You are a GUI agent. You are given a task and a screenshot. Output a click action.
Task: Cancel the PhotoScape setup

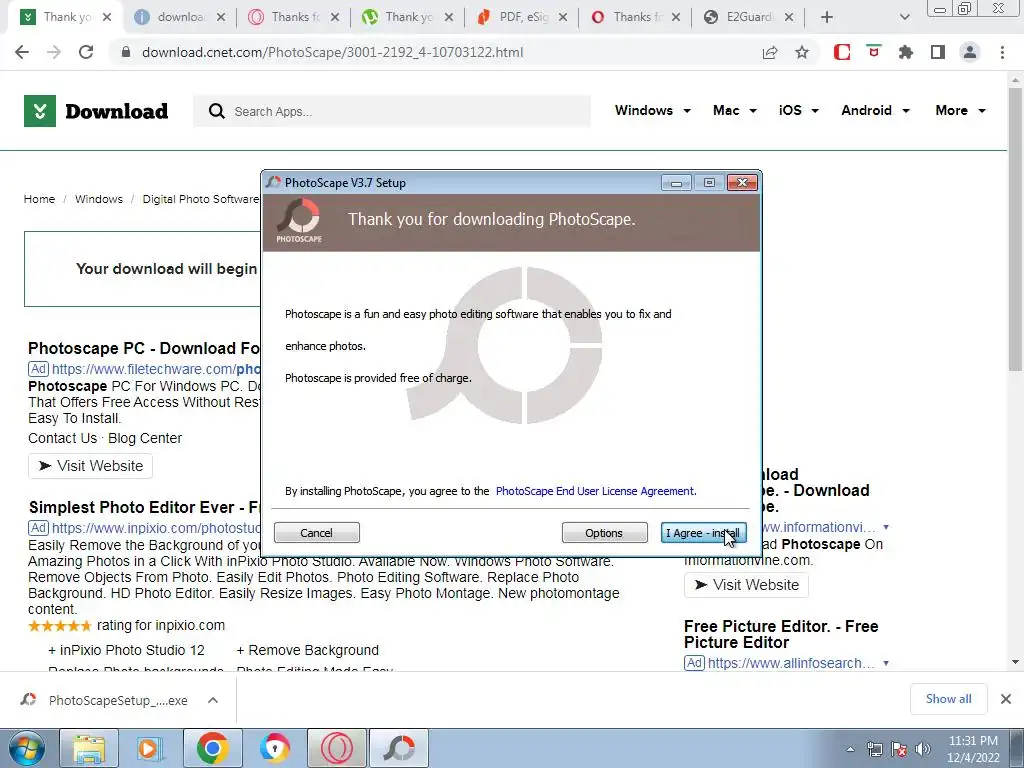pyautogui.click(x=316, y=533)
